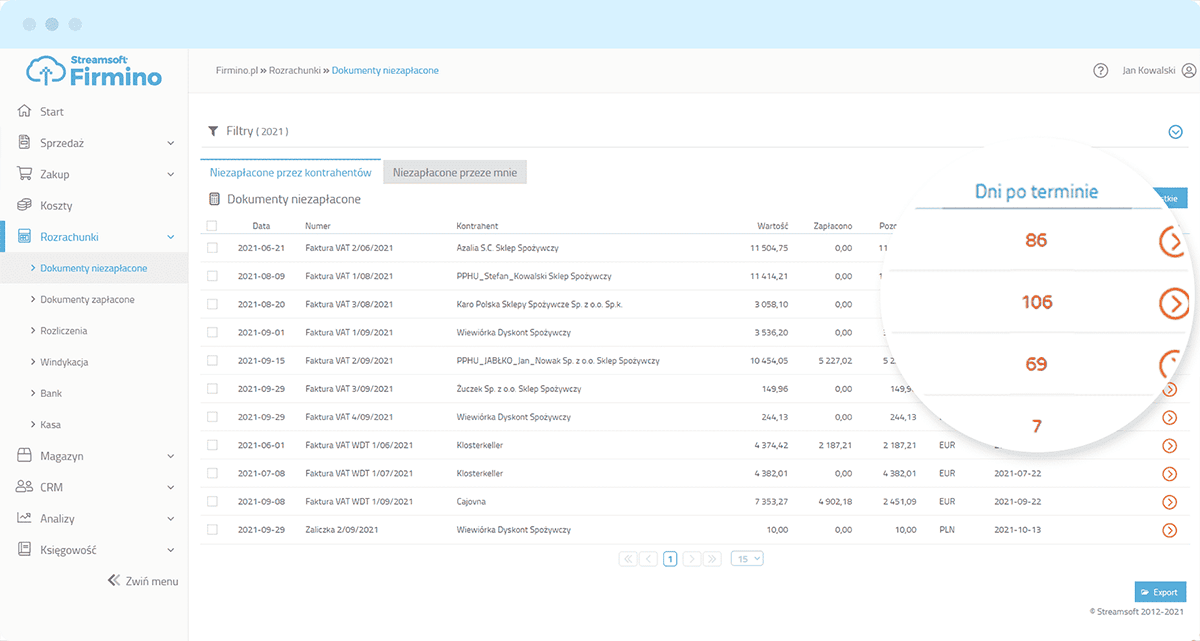The width and height of the screenshot is (1200, 641).
Task: Follow the Firmino.pl breadcrumb link
Action: coord(237,71)
